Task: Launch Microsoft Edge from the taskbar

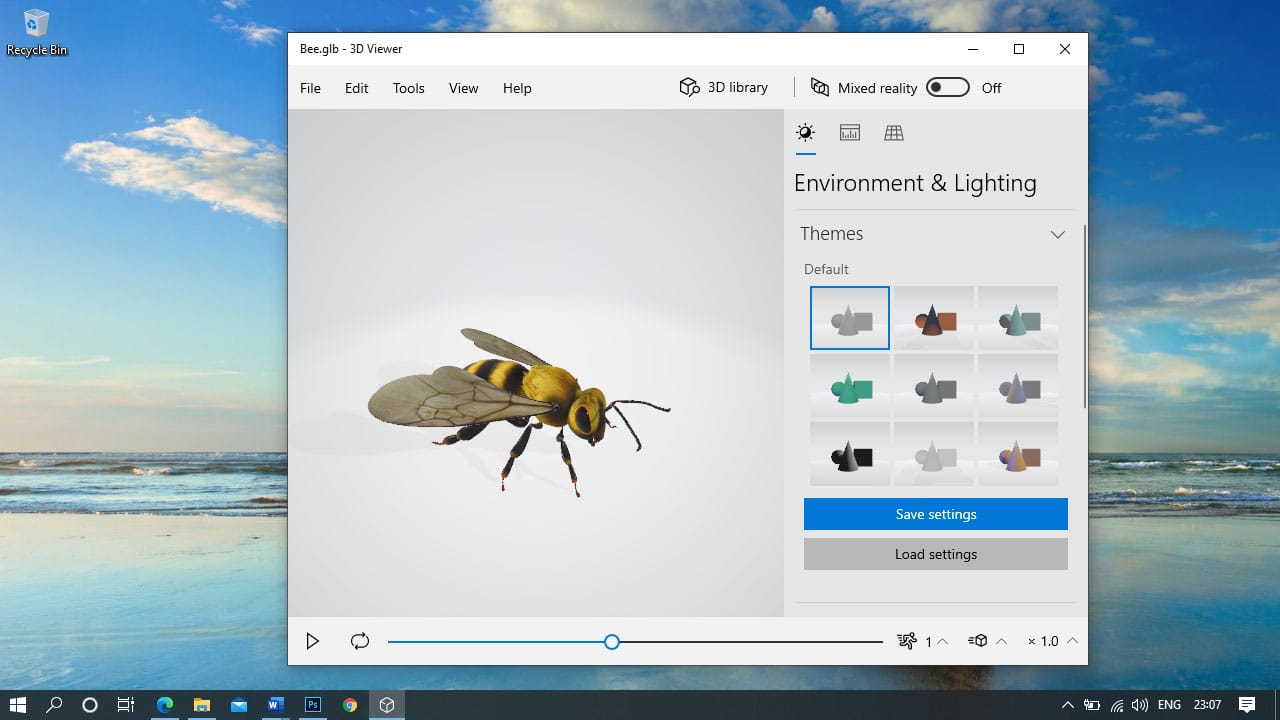Action: (164, 705)
